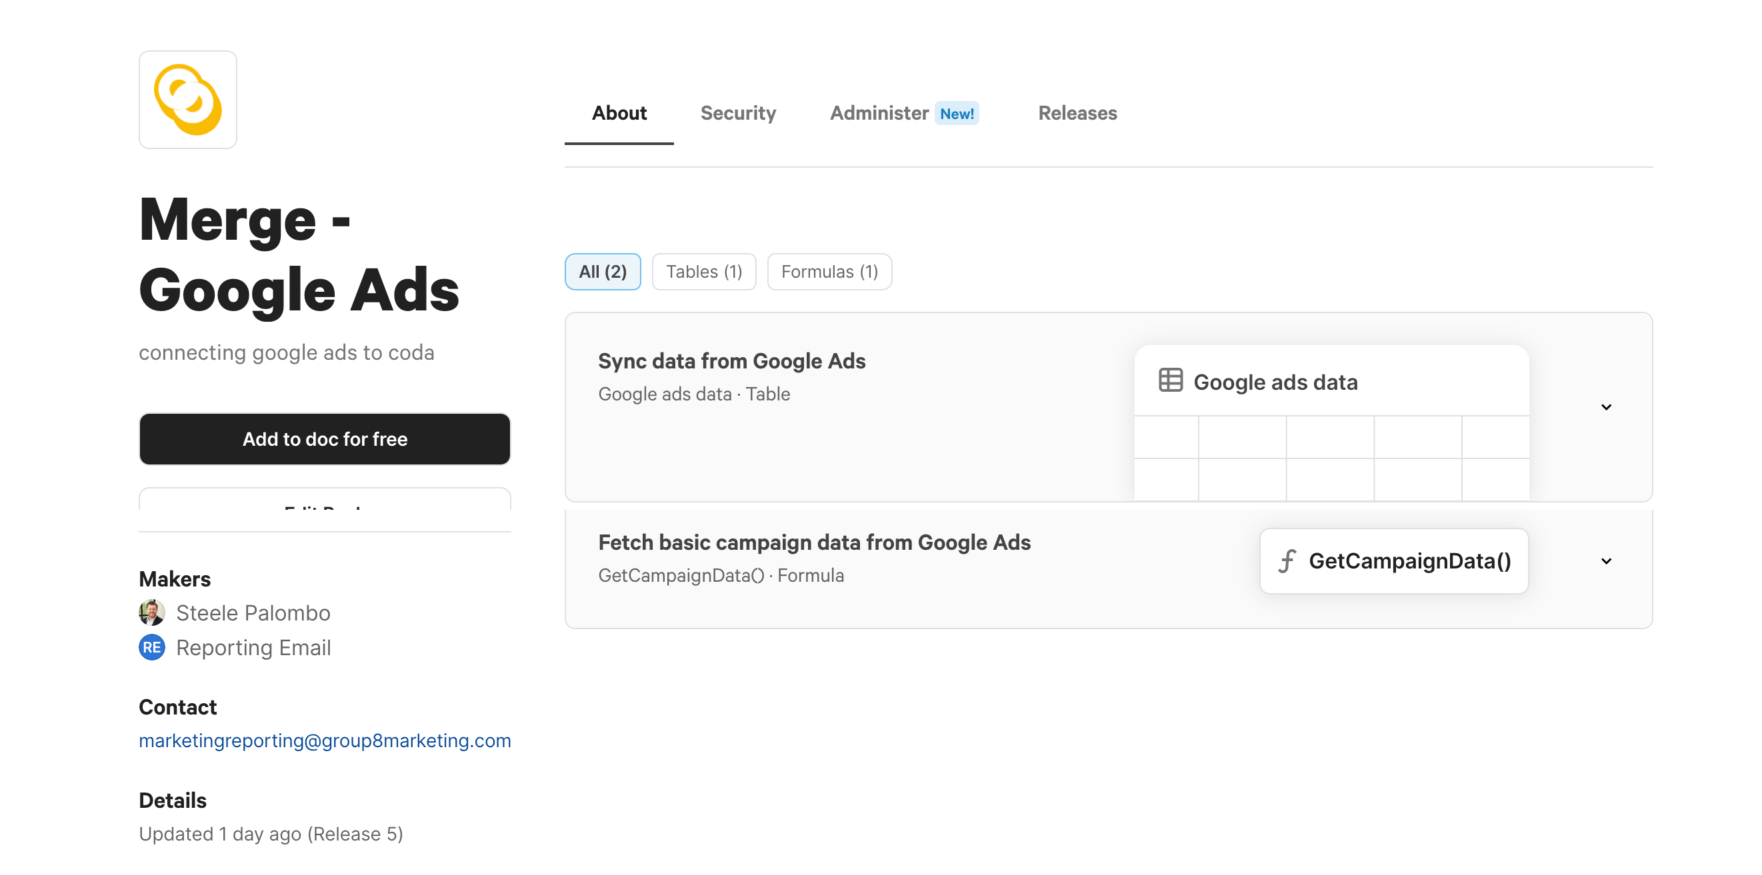The height and width of the screenshot is (875, 1762).
Task: Select the All (2) filter chip
Action: pyautogui.click(x=603, y=272)
